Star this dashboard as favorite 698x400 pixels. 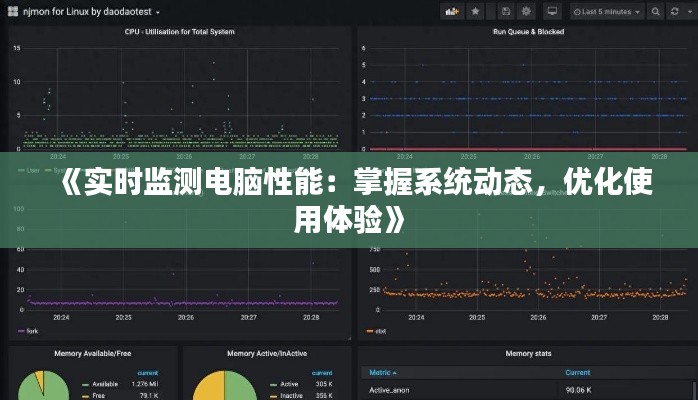coord(476,12)
